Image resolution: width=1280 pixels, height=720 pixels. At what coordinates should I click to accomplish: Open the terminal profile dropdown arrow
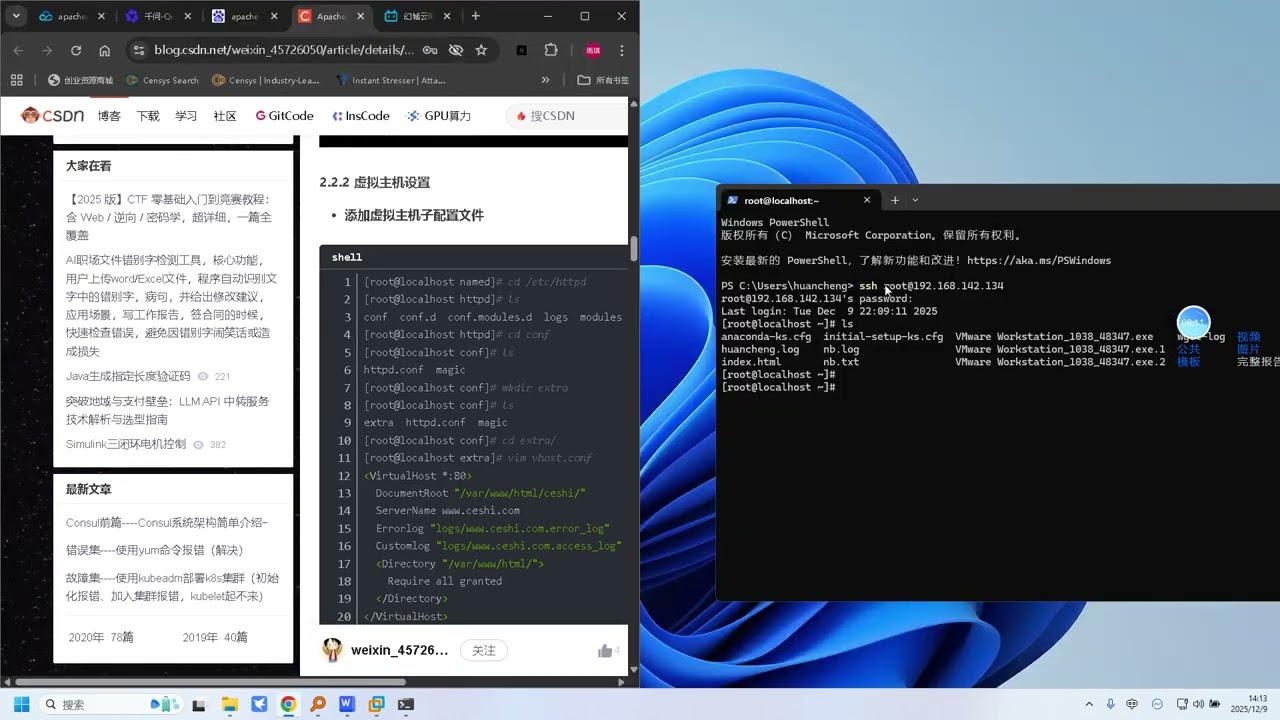pos(915,200)
